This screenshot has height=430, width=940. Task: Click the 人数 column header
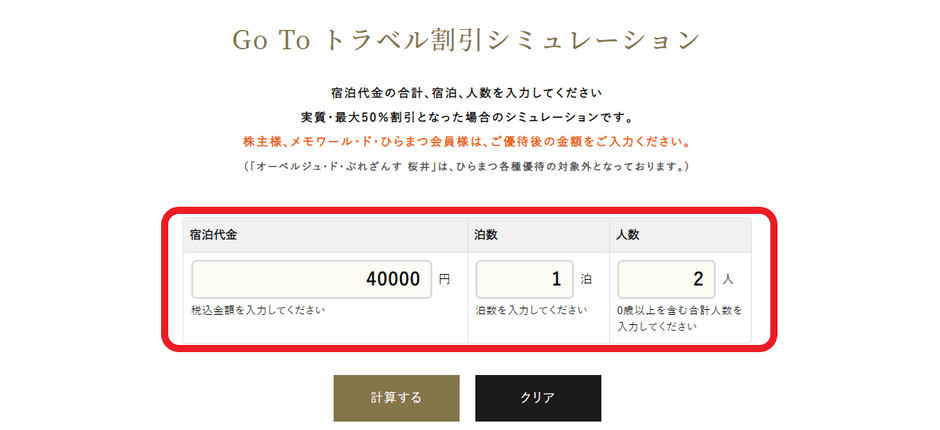[629, 235]
